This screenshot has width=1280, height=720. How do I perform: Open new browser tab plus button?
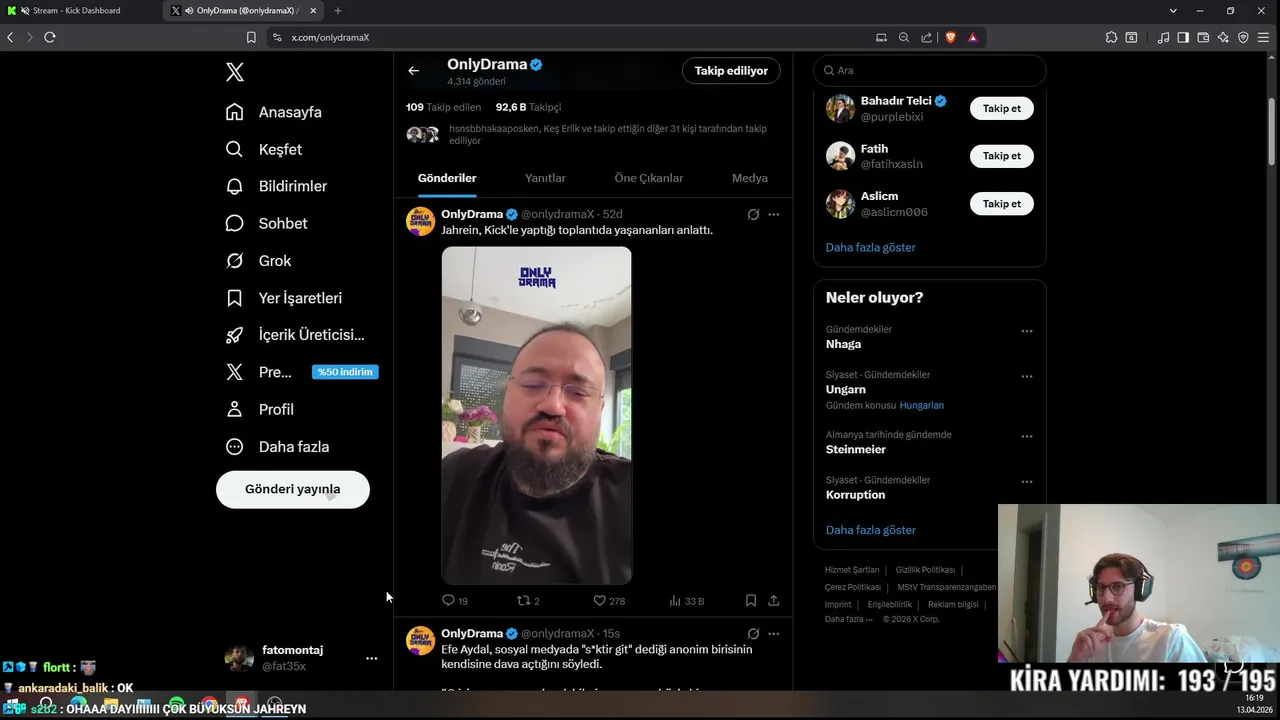point(337,10)
